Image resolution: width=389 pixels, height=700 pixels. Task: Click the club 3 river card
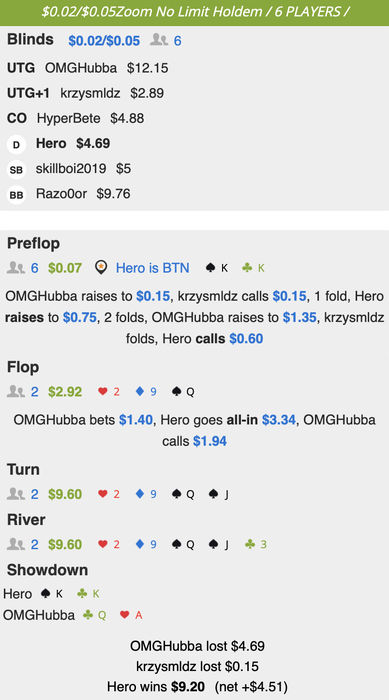(x=256, y=545)
